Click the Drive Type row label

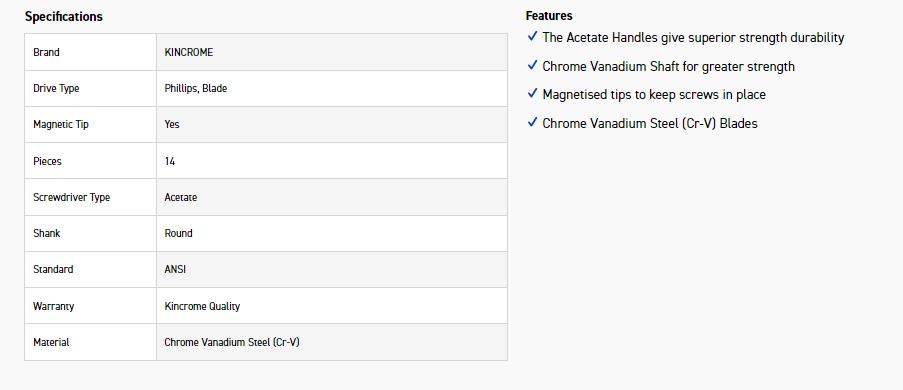56,89
